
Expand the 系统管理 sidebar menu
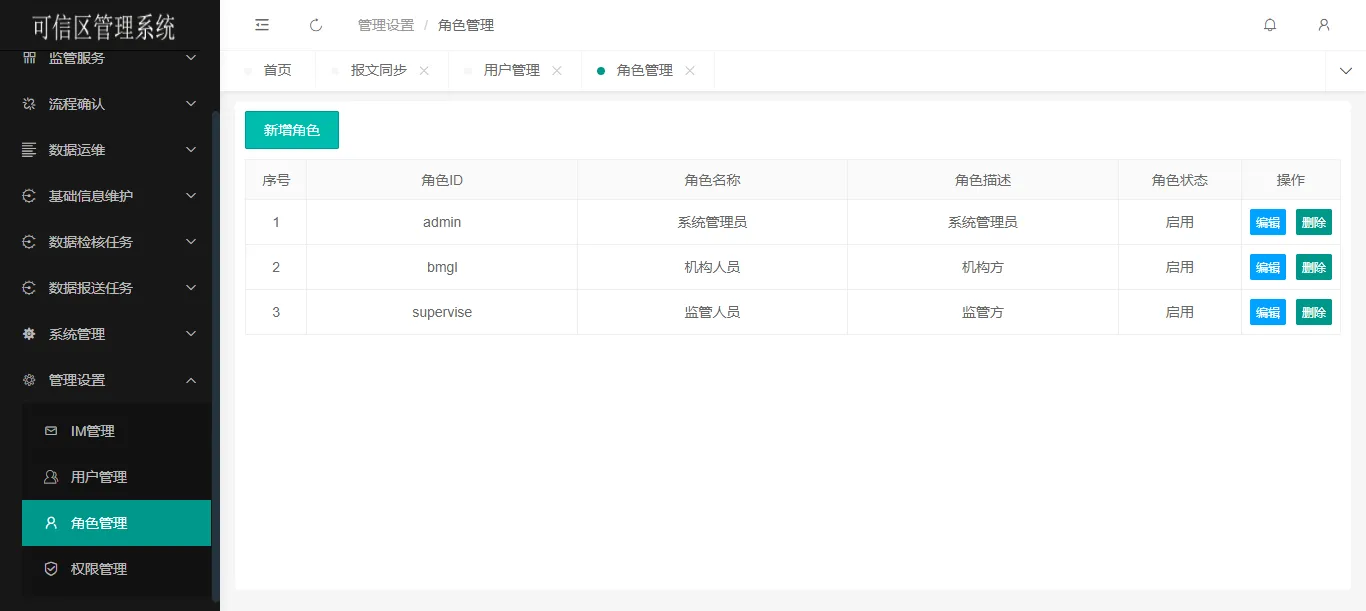pyautogui.click(x=110, y=334)
